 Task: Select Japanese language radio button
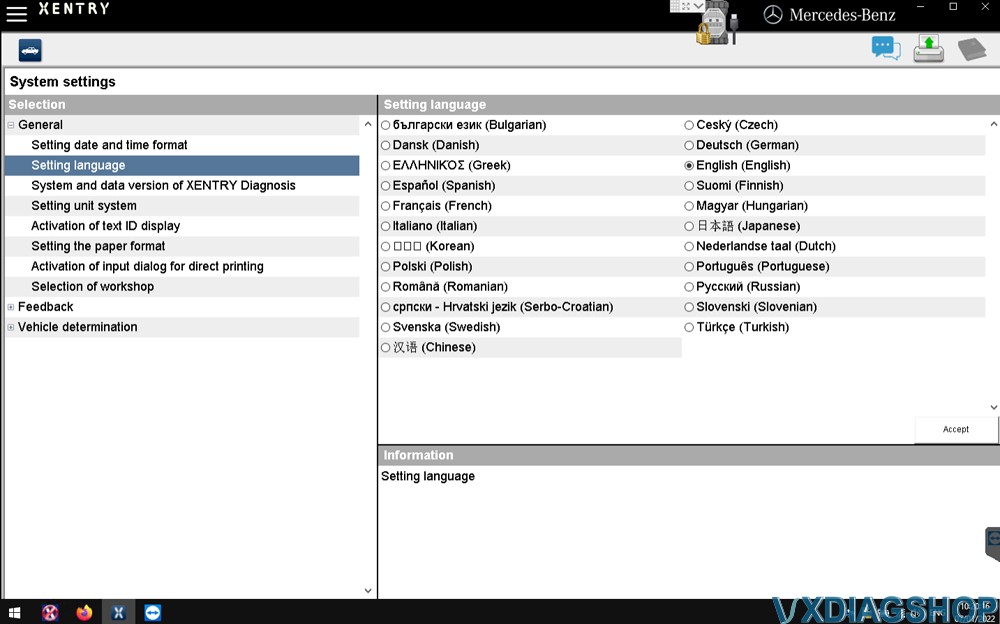[x=689, y=227]
